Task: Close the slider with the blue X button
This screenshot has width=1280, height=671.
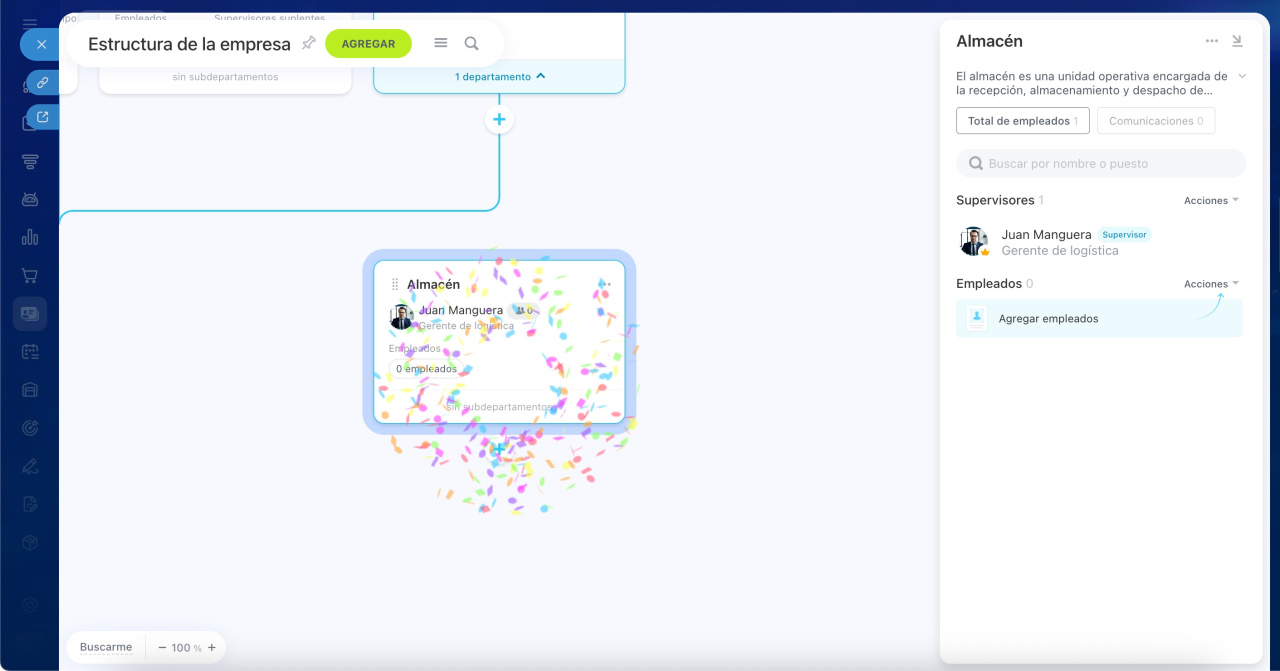Action: [41, 44]
